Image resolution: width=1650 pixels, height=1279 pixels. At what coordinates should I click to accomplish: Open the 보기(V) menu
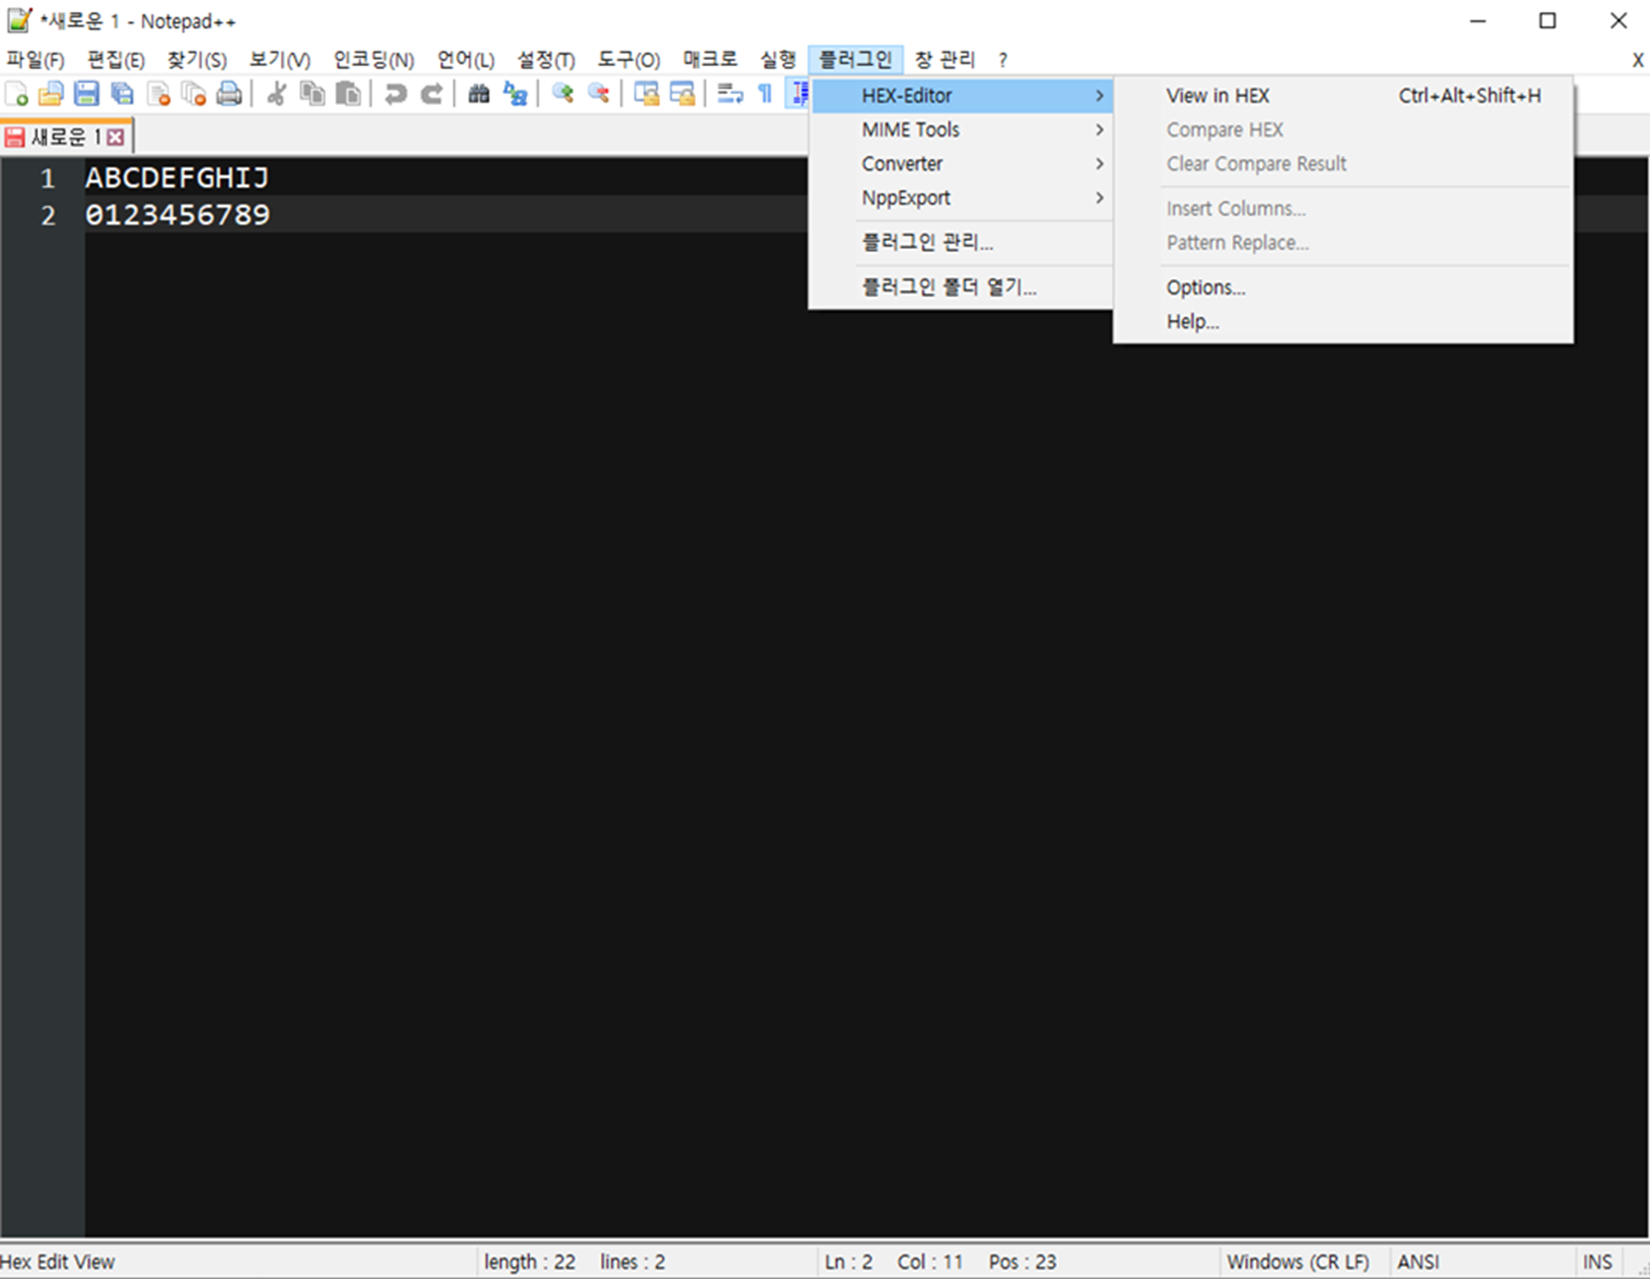pos(280,60)
